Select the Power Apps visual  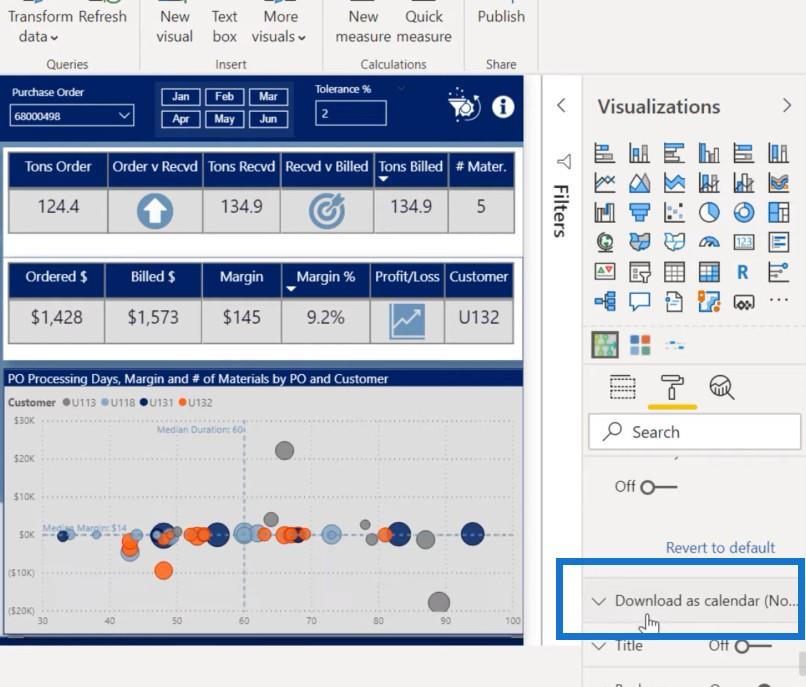pos(744,302)
